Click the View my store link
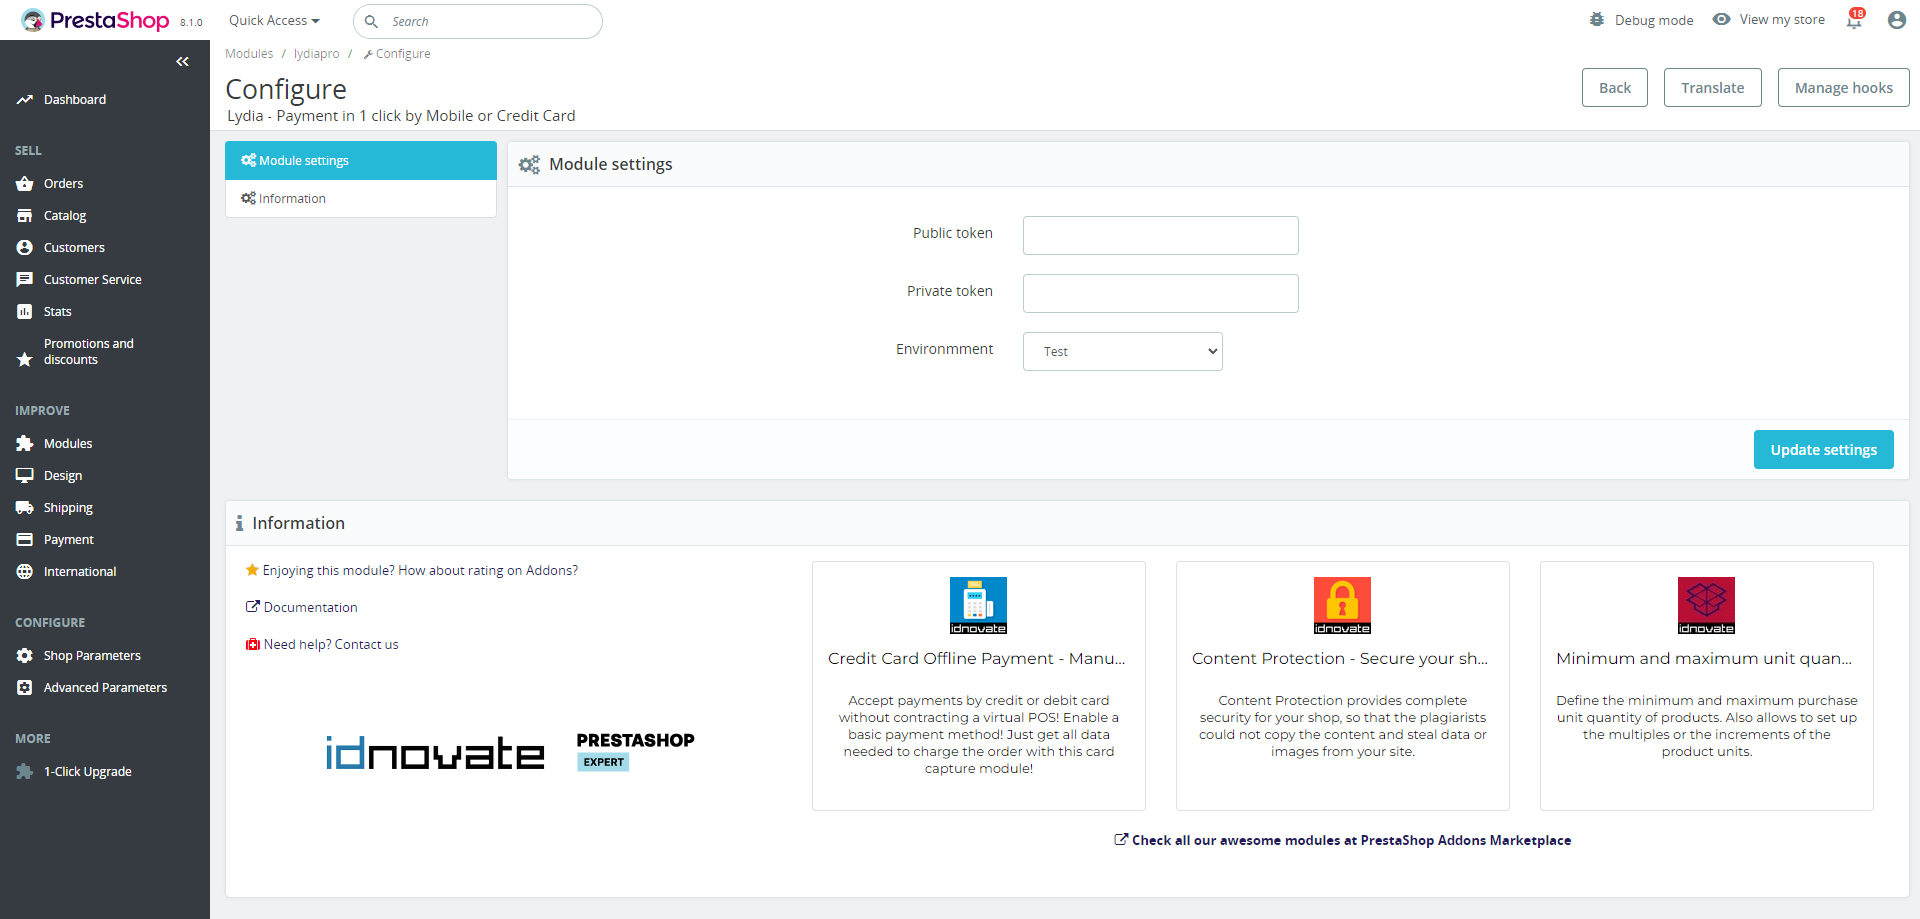Screen dimensions: 1920x919 1782,20
